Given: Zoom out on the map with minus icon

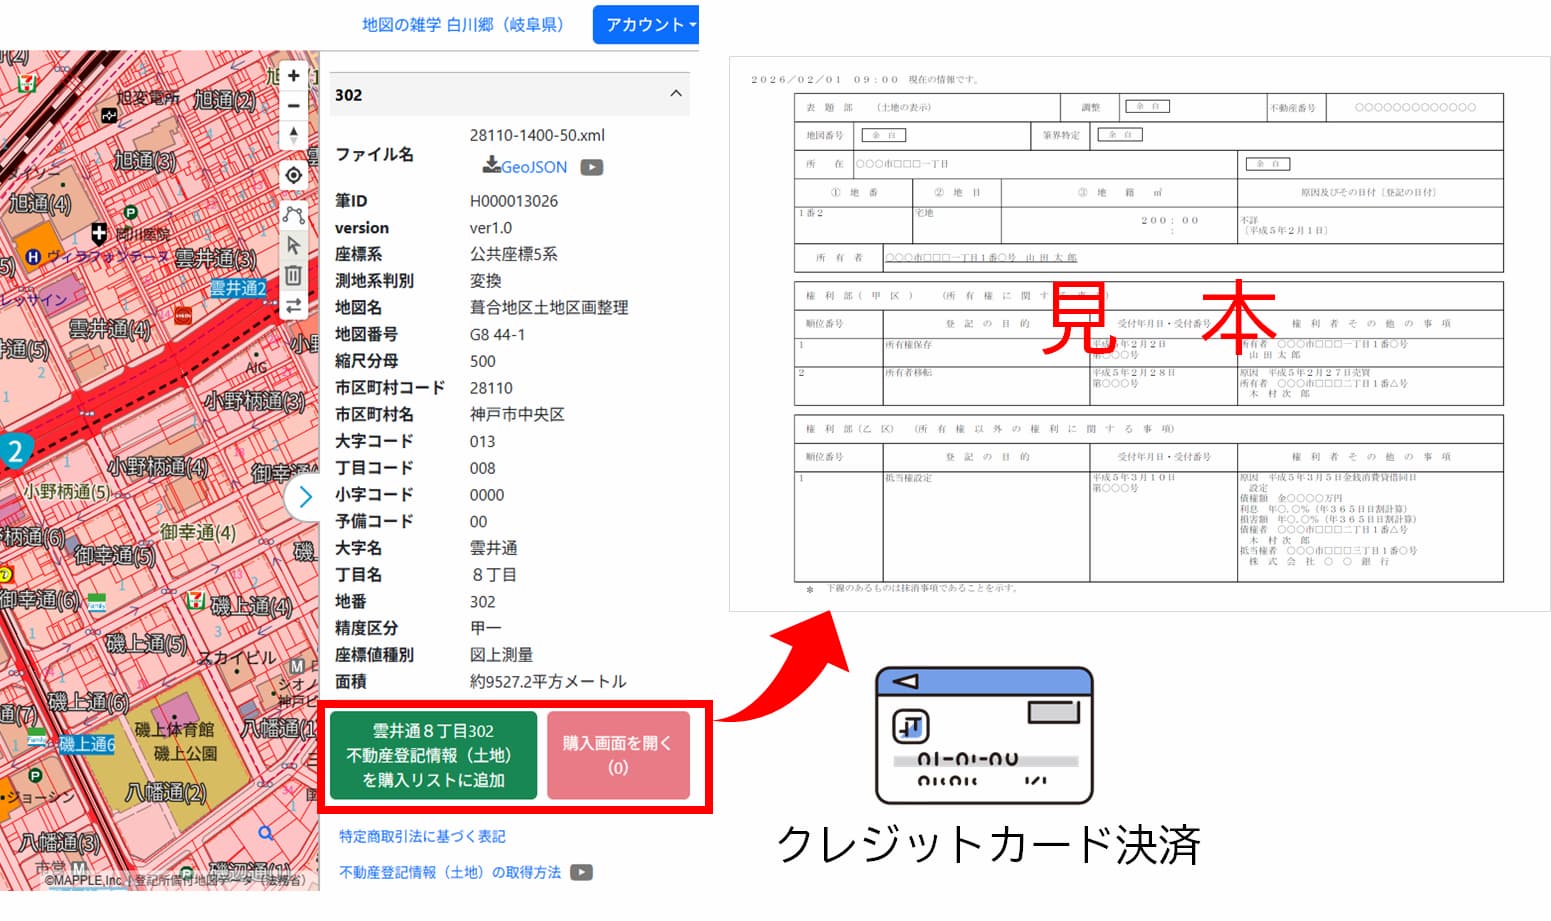Looking at the screenshot, I should (292, 105).
